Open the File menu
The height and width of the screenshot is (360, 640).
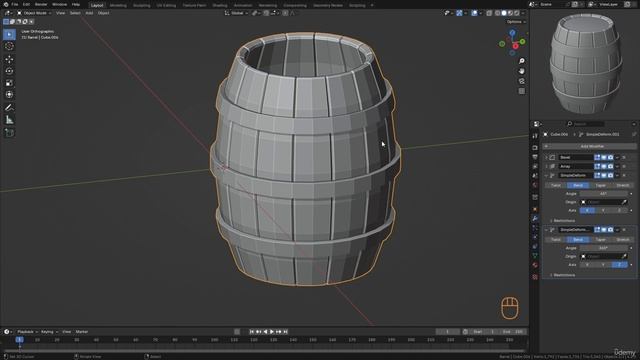(x=15, y=4)
